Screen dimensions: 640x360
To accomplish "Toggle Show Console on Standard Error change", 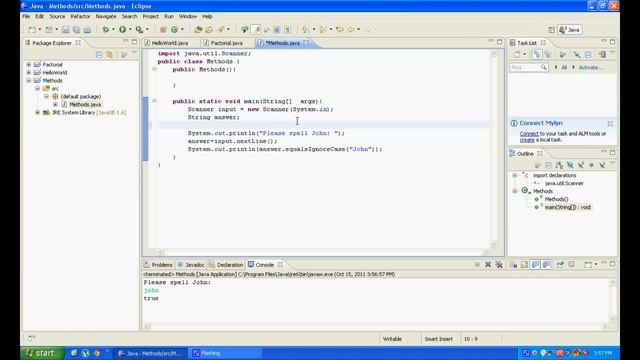I will point(546,264).
